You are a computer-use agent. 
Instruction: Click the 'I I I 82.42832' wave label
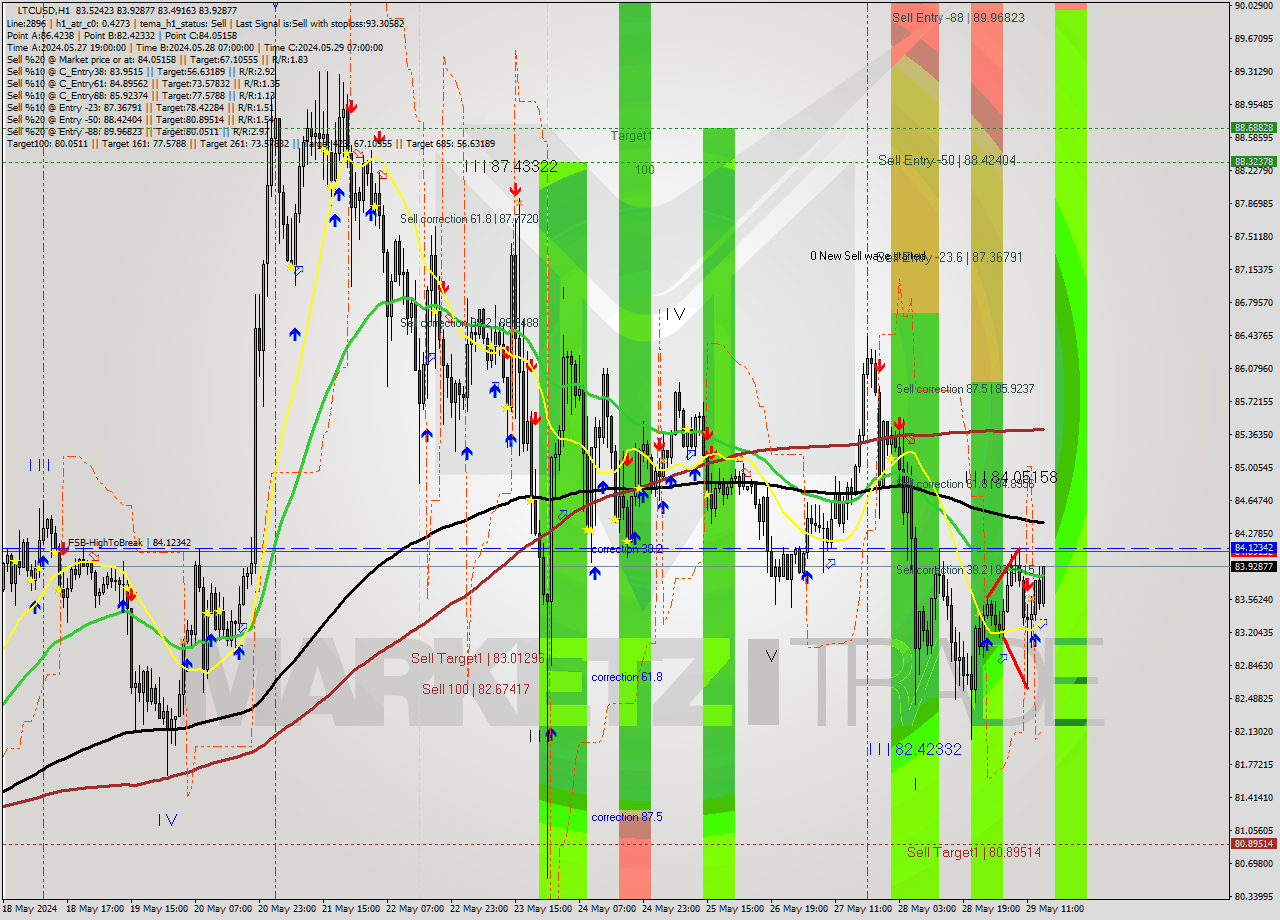[x=914, y=749]
